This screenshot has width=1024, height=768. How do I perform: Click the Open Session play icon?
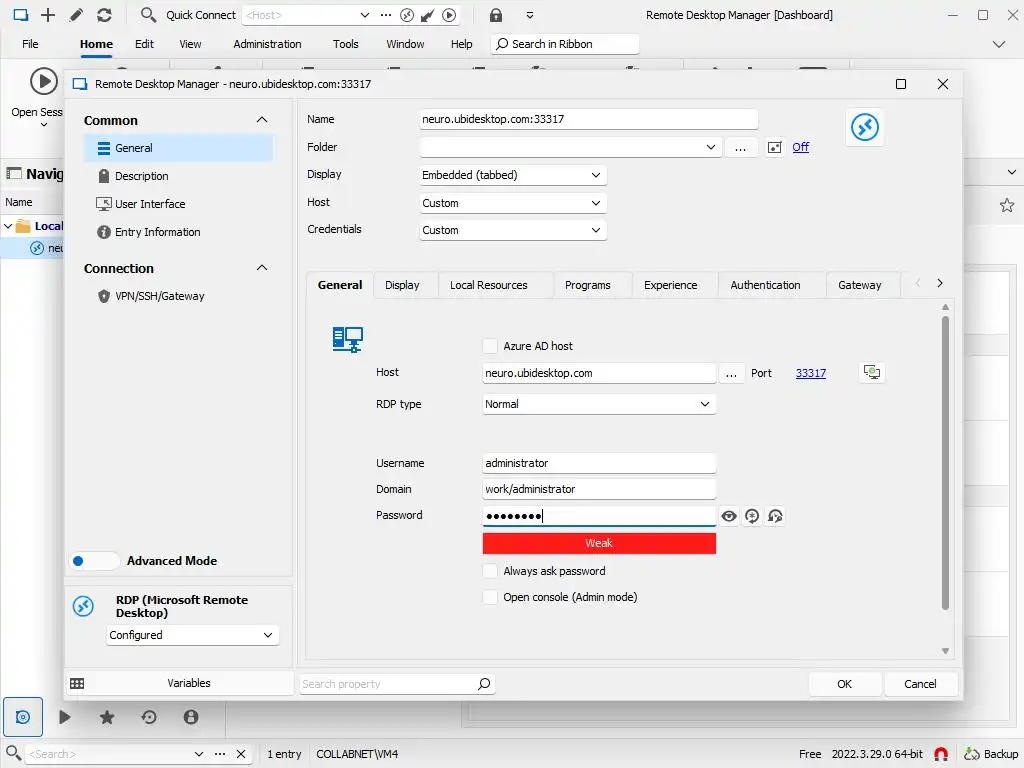pyautogui.click(x=44, y=82)
